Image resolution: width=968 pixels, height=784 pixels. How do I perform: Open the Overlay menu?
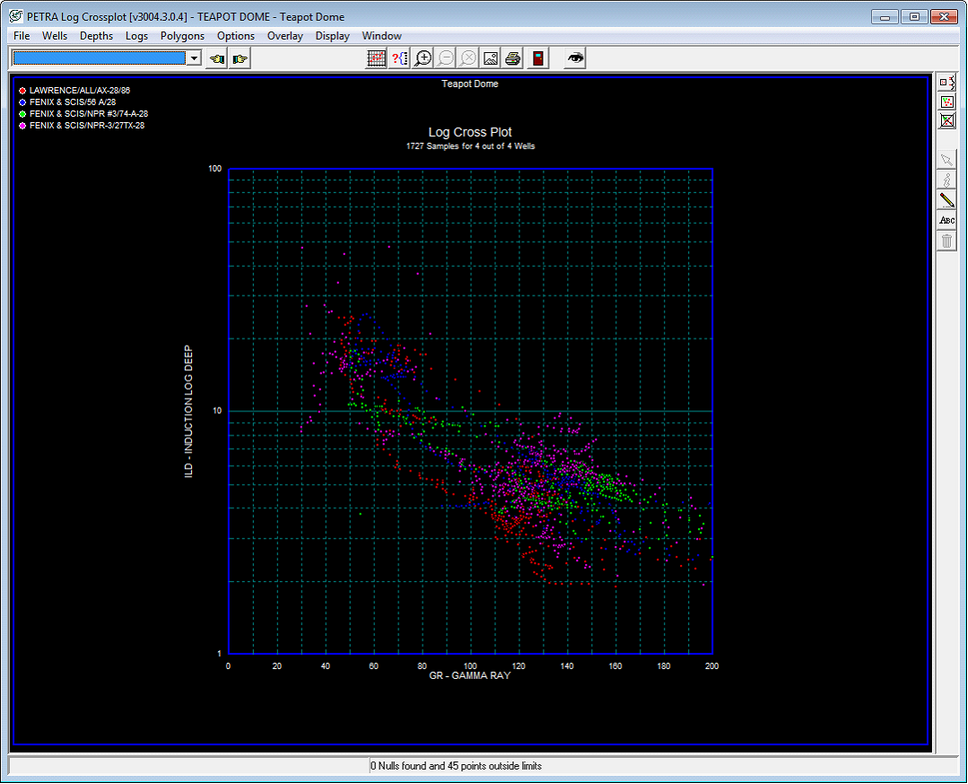285,36
